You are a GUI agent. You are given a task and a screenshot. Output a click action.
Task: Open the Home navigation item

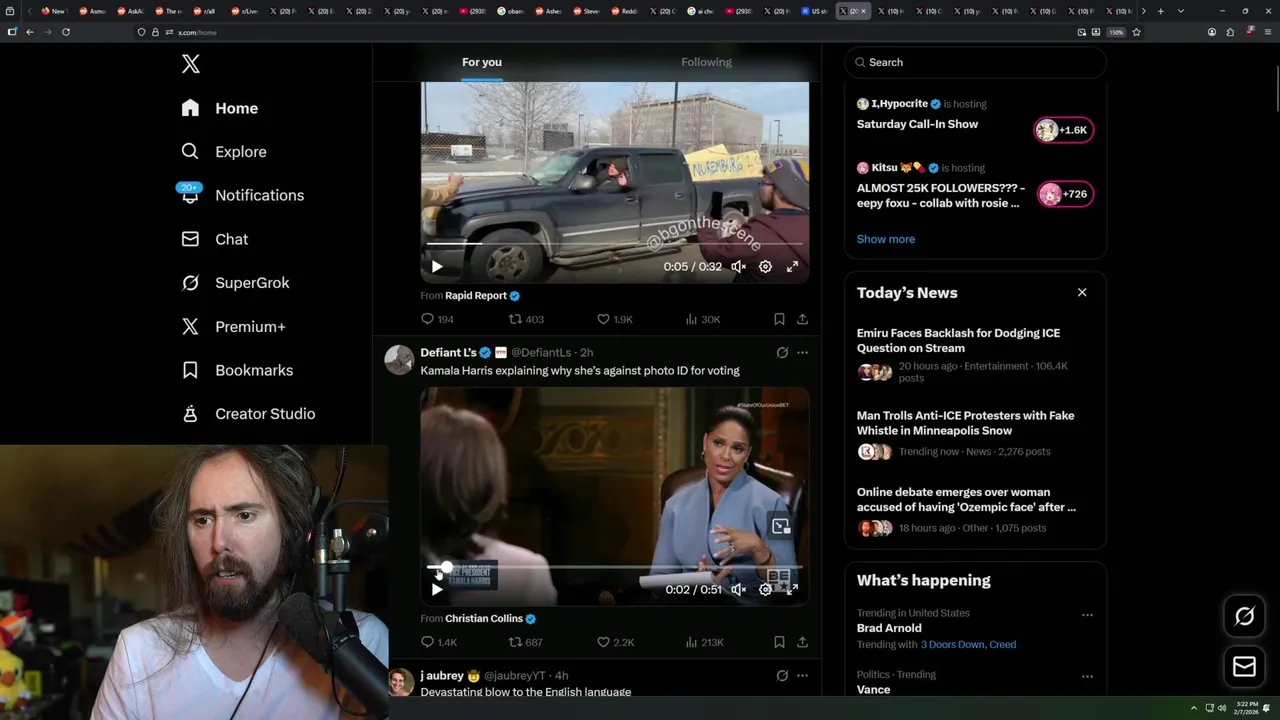(220, 108)
